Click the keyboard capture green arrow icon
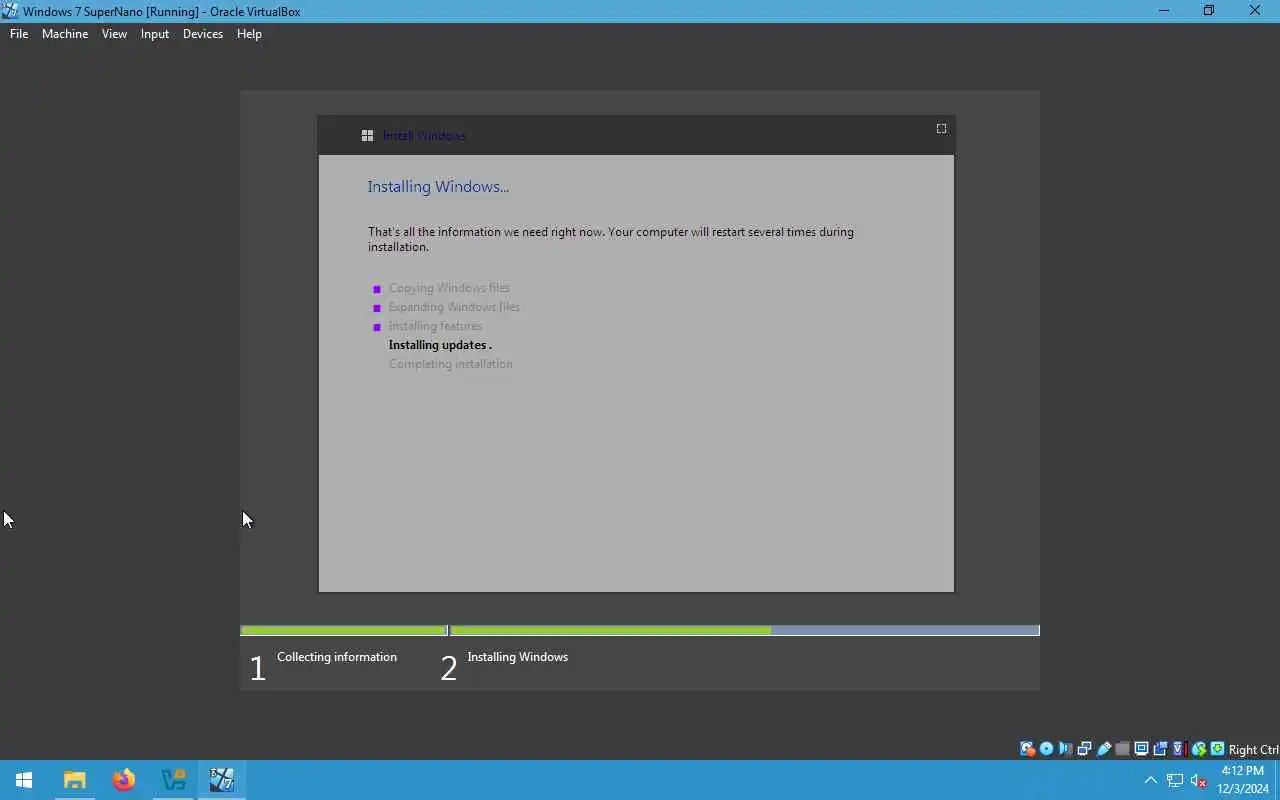The image size is (1280, 800). (1217, 749)
